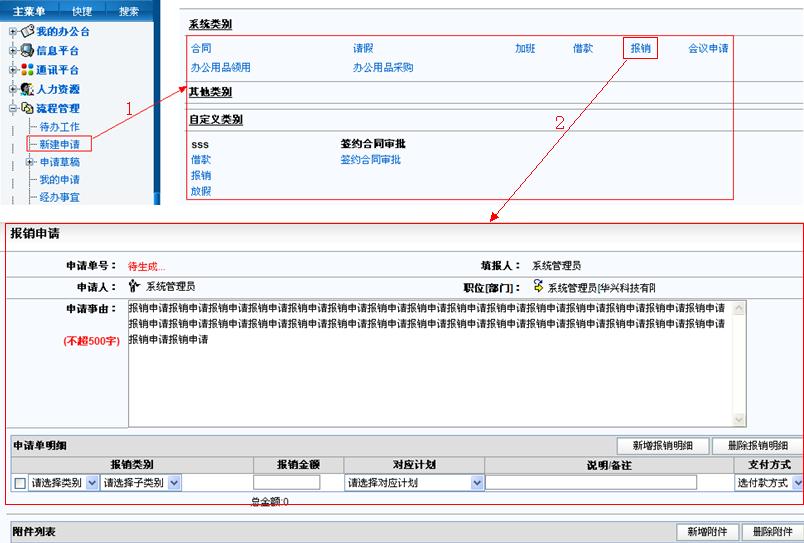The height and width of the screenshot is (543, 804).
Task: Click the 报销金额 input field
Action: pos(287,483)
